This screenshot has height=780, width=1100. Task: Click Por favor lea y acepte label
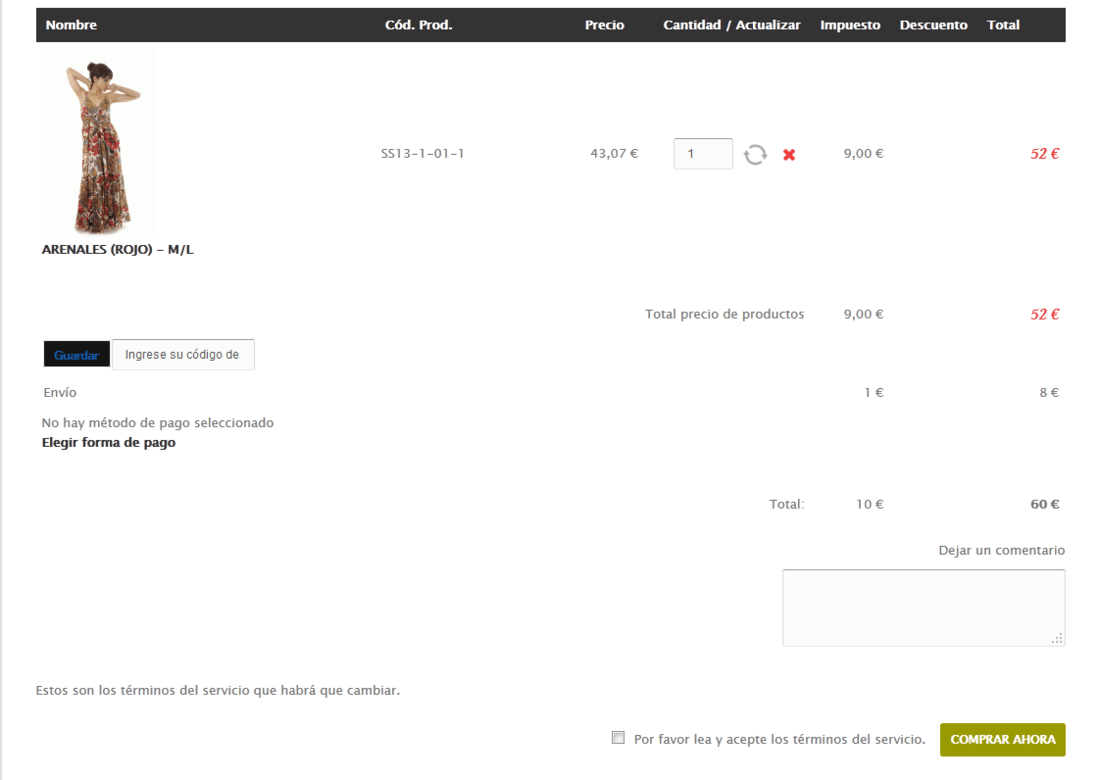(x=779, y=739)
